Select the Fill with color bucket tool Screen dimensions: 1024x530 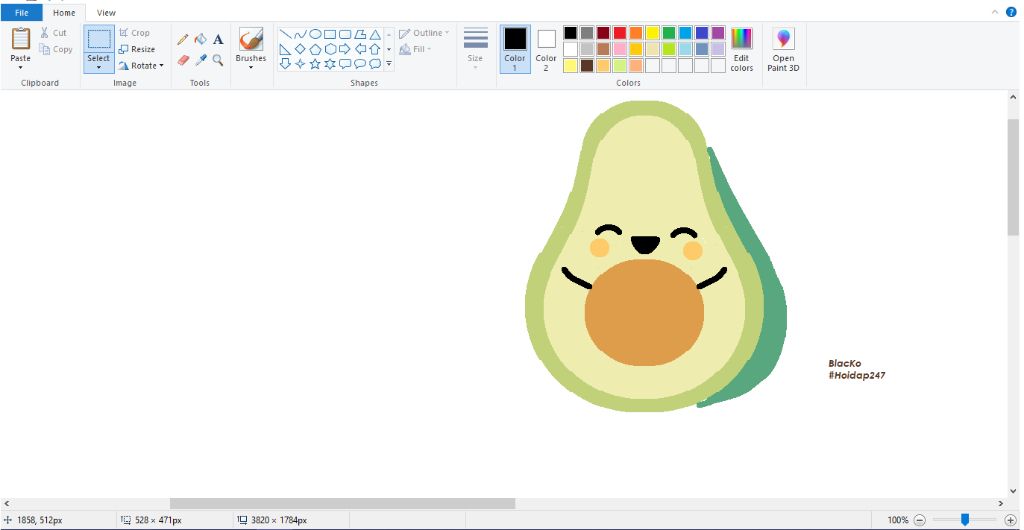(x=200, y=40)
